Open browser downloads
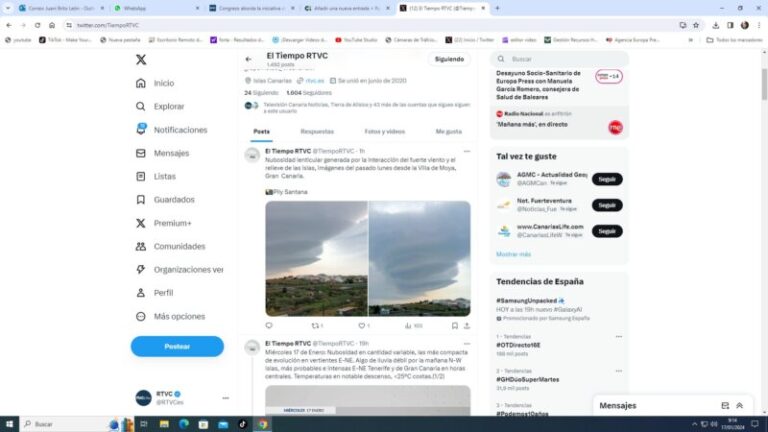The width and height of the screenshot is (768, 432). [716, 25]
